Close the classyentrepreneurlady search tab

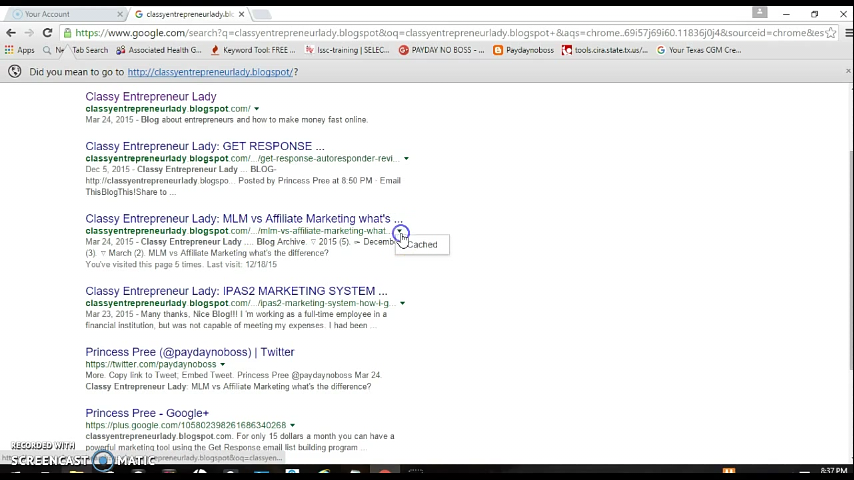(241, 14)
